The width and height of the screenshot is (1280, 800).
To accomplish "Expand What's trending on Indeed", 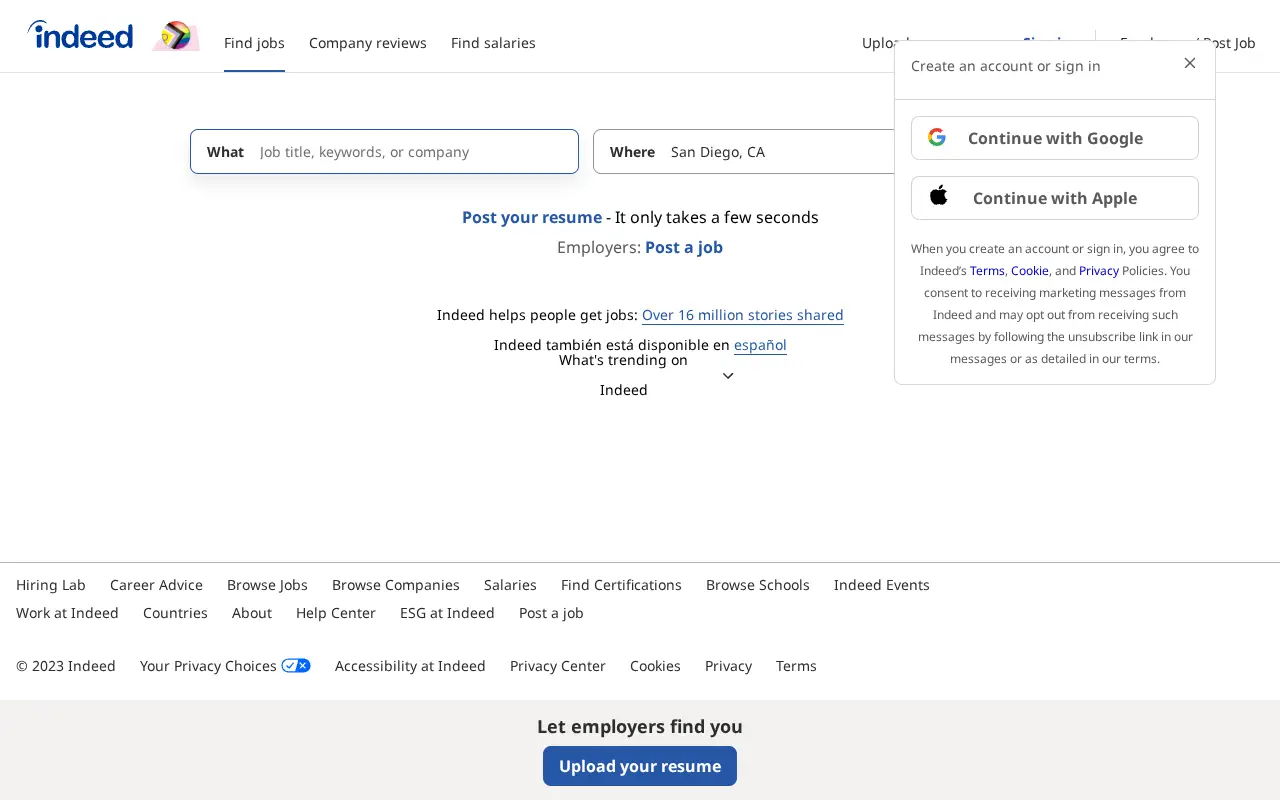I will 728,375.
